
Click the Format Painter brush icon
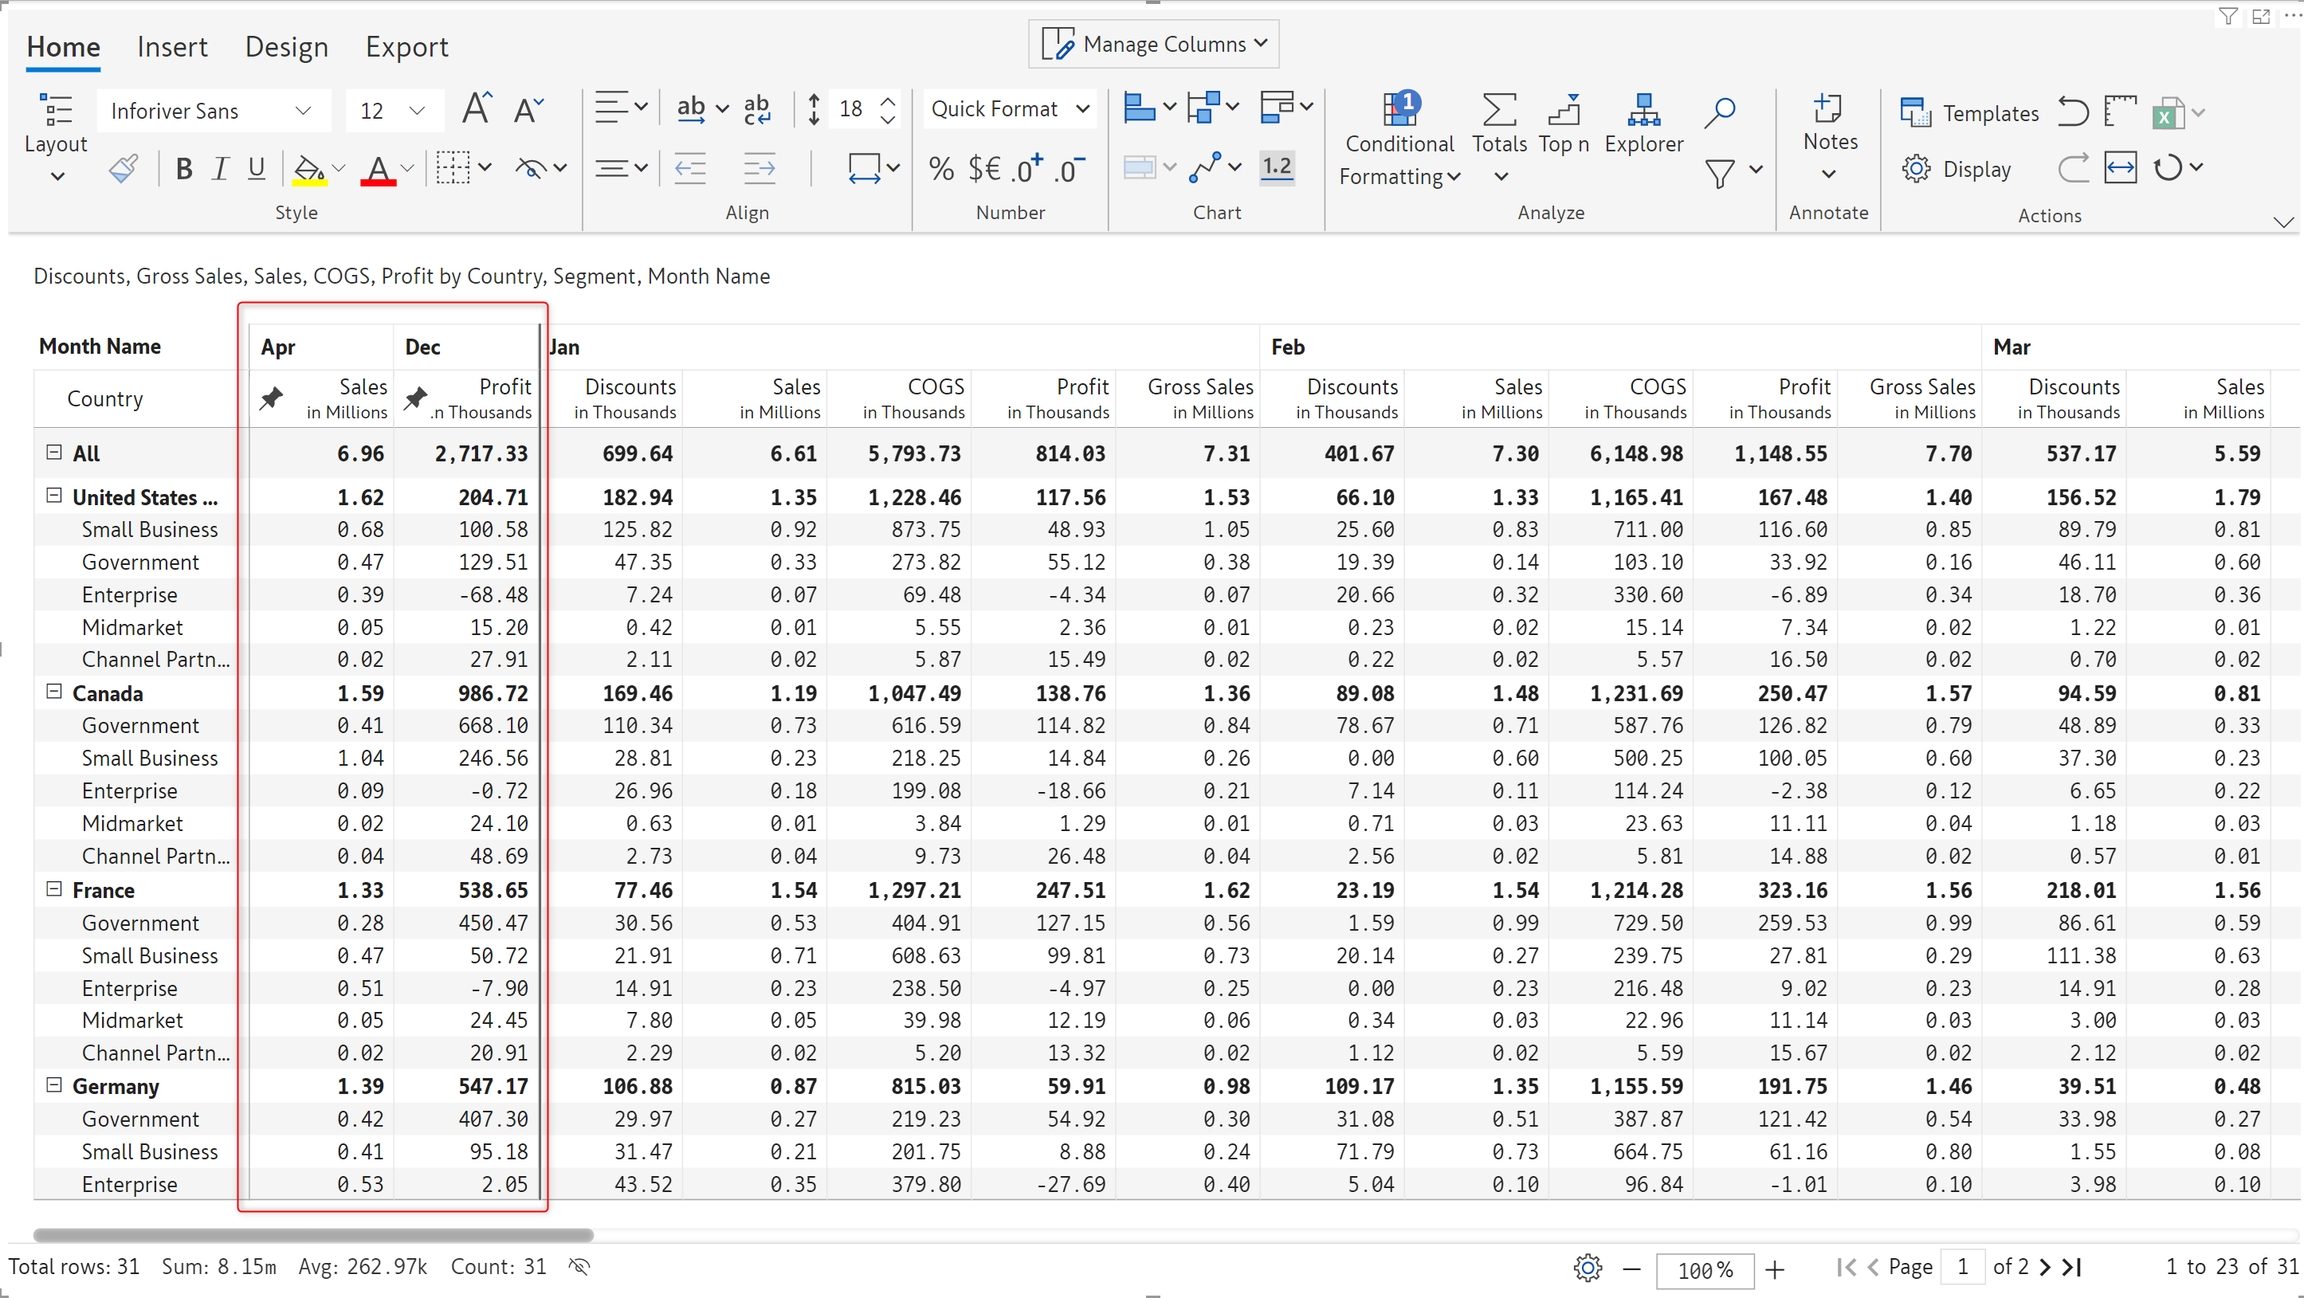point(123,169)
